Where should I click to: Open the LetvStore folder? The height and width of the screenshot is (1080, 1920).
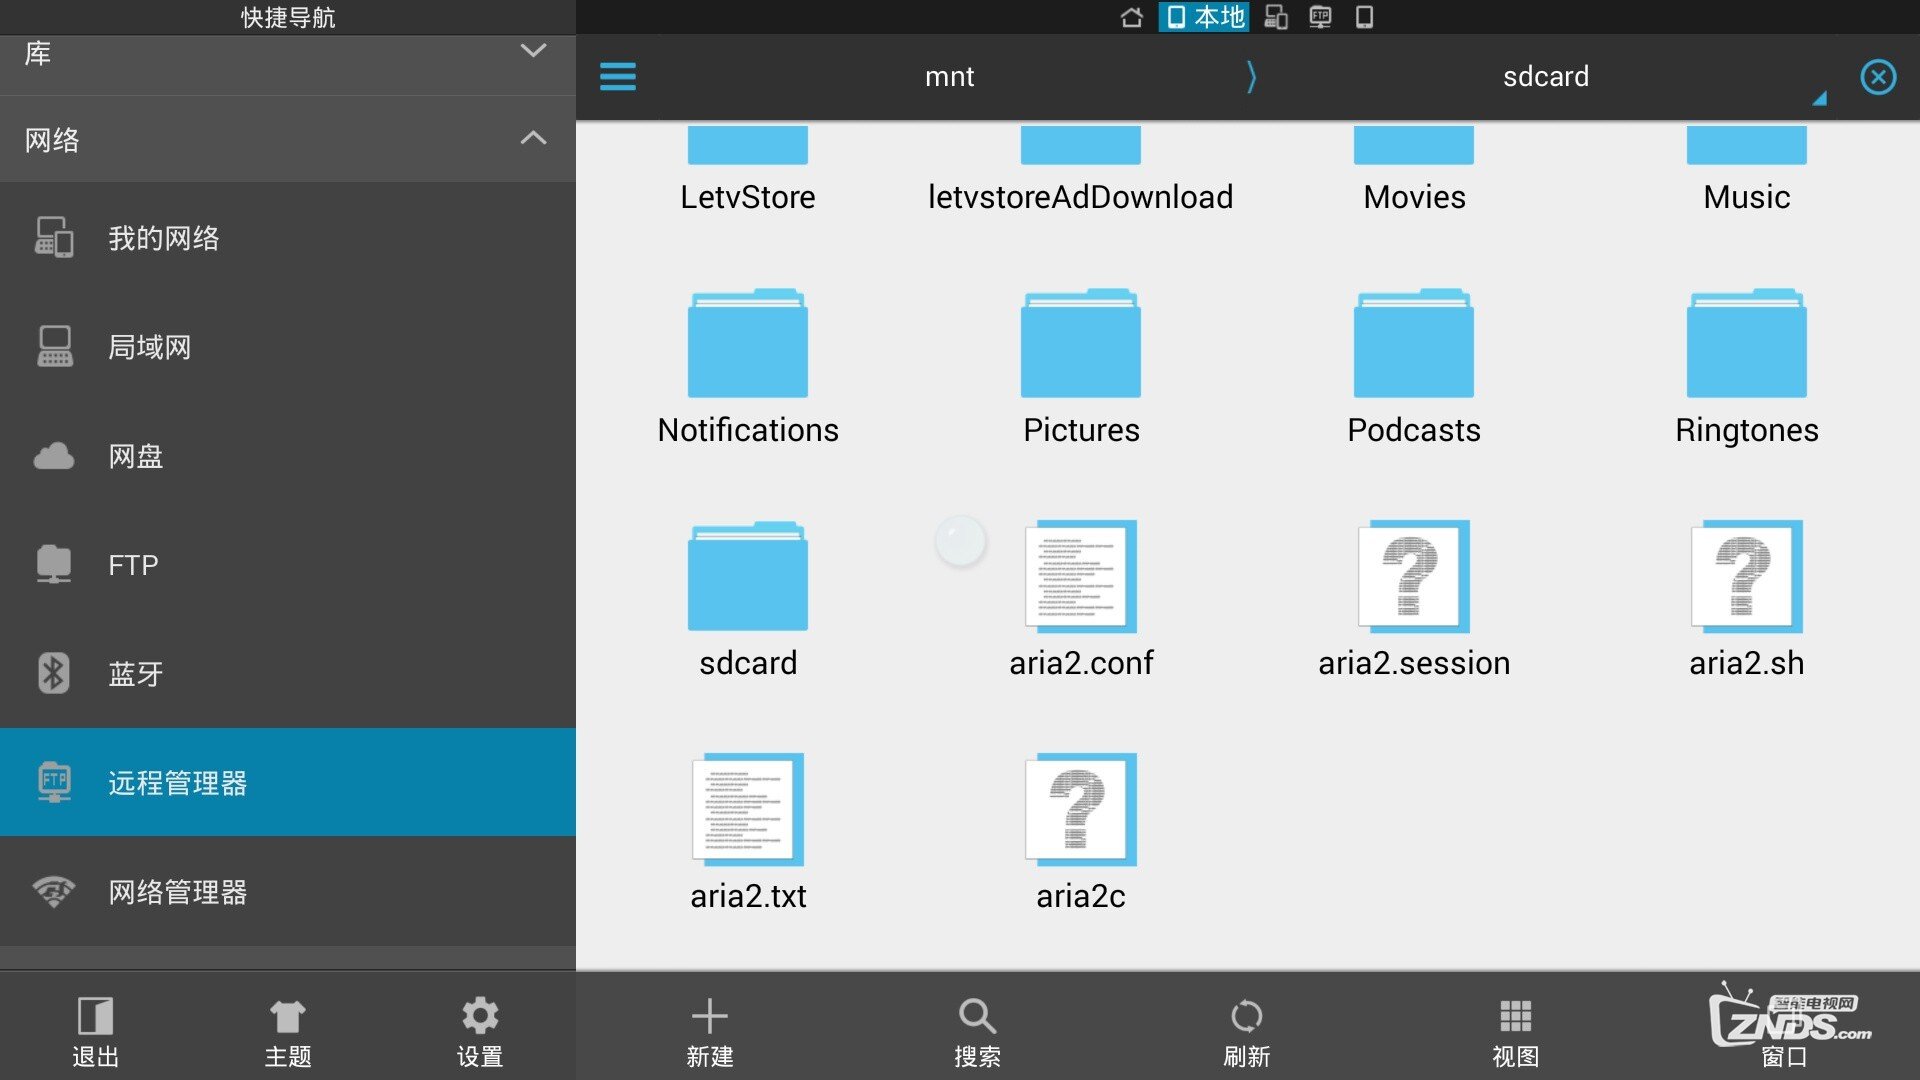point(748,170)
